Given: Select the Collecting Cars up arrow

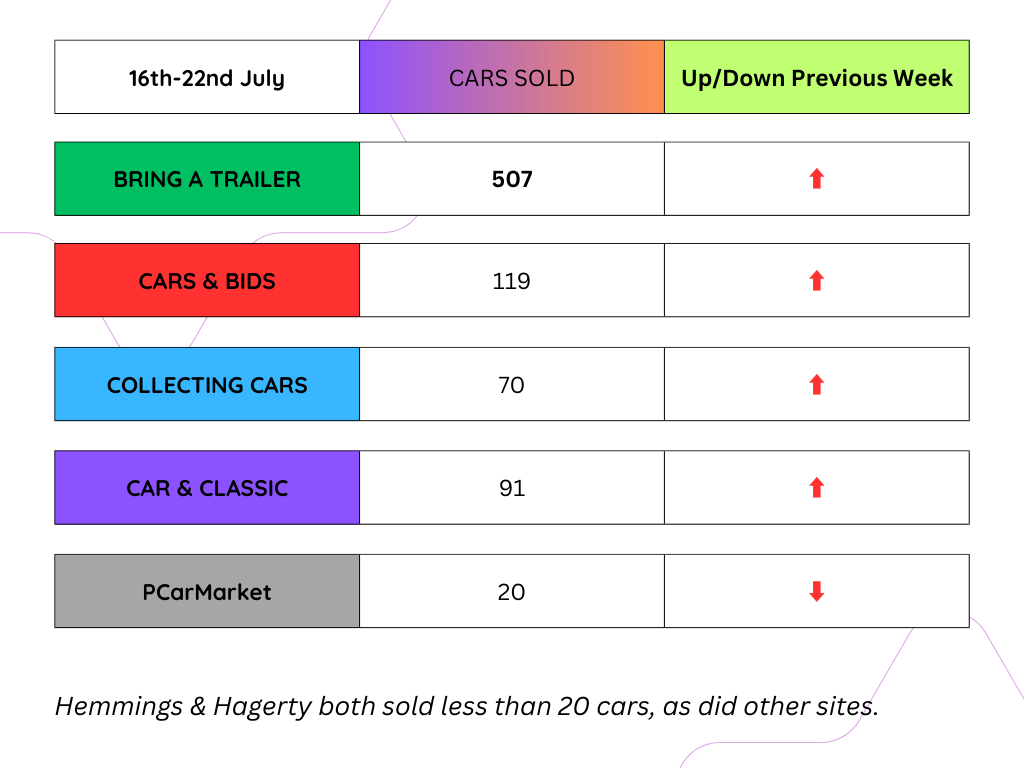Looking at the screenshot, I should tap(816, 384).
